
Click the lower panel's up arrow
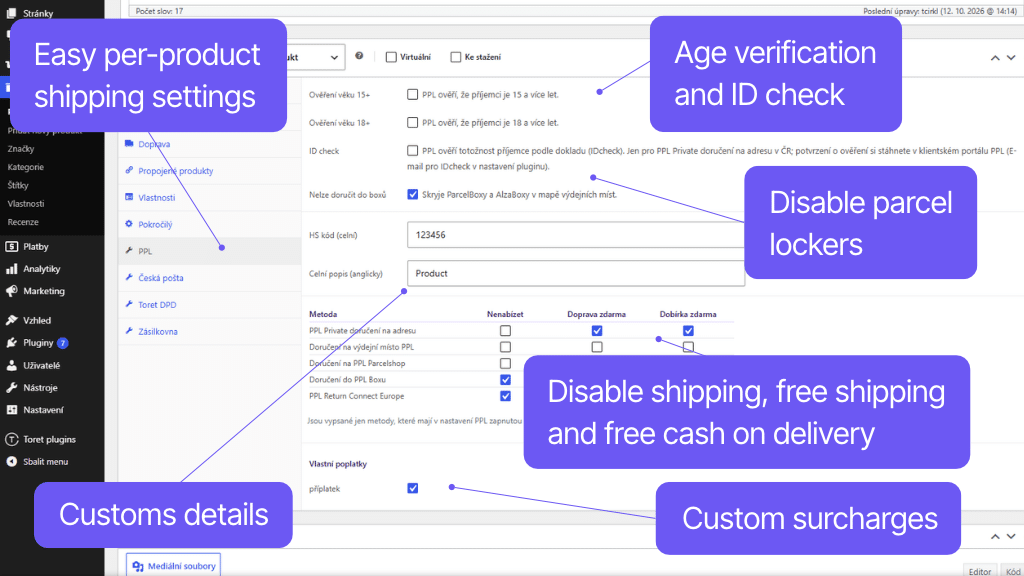point(995,536)
